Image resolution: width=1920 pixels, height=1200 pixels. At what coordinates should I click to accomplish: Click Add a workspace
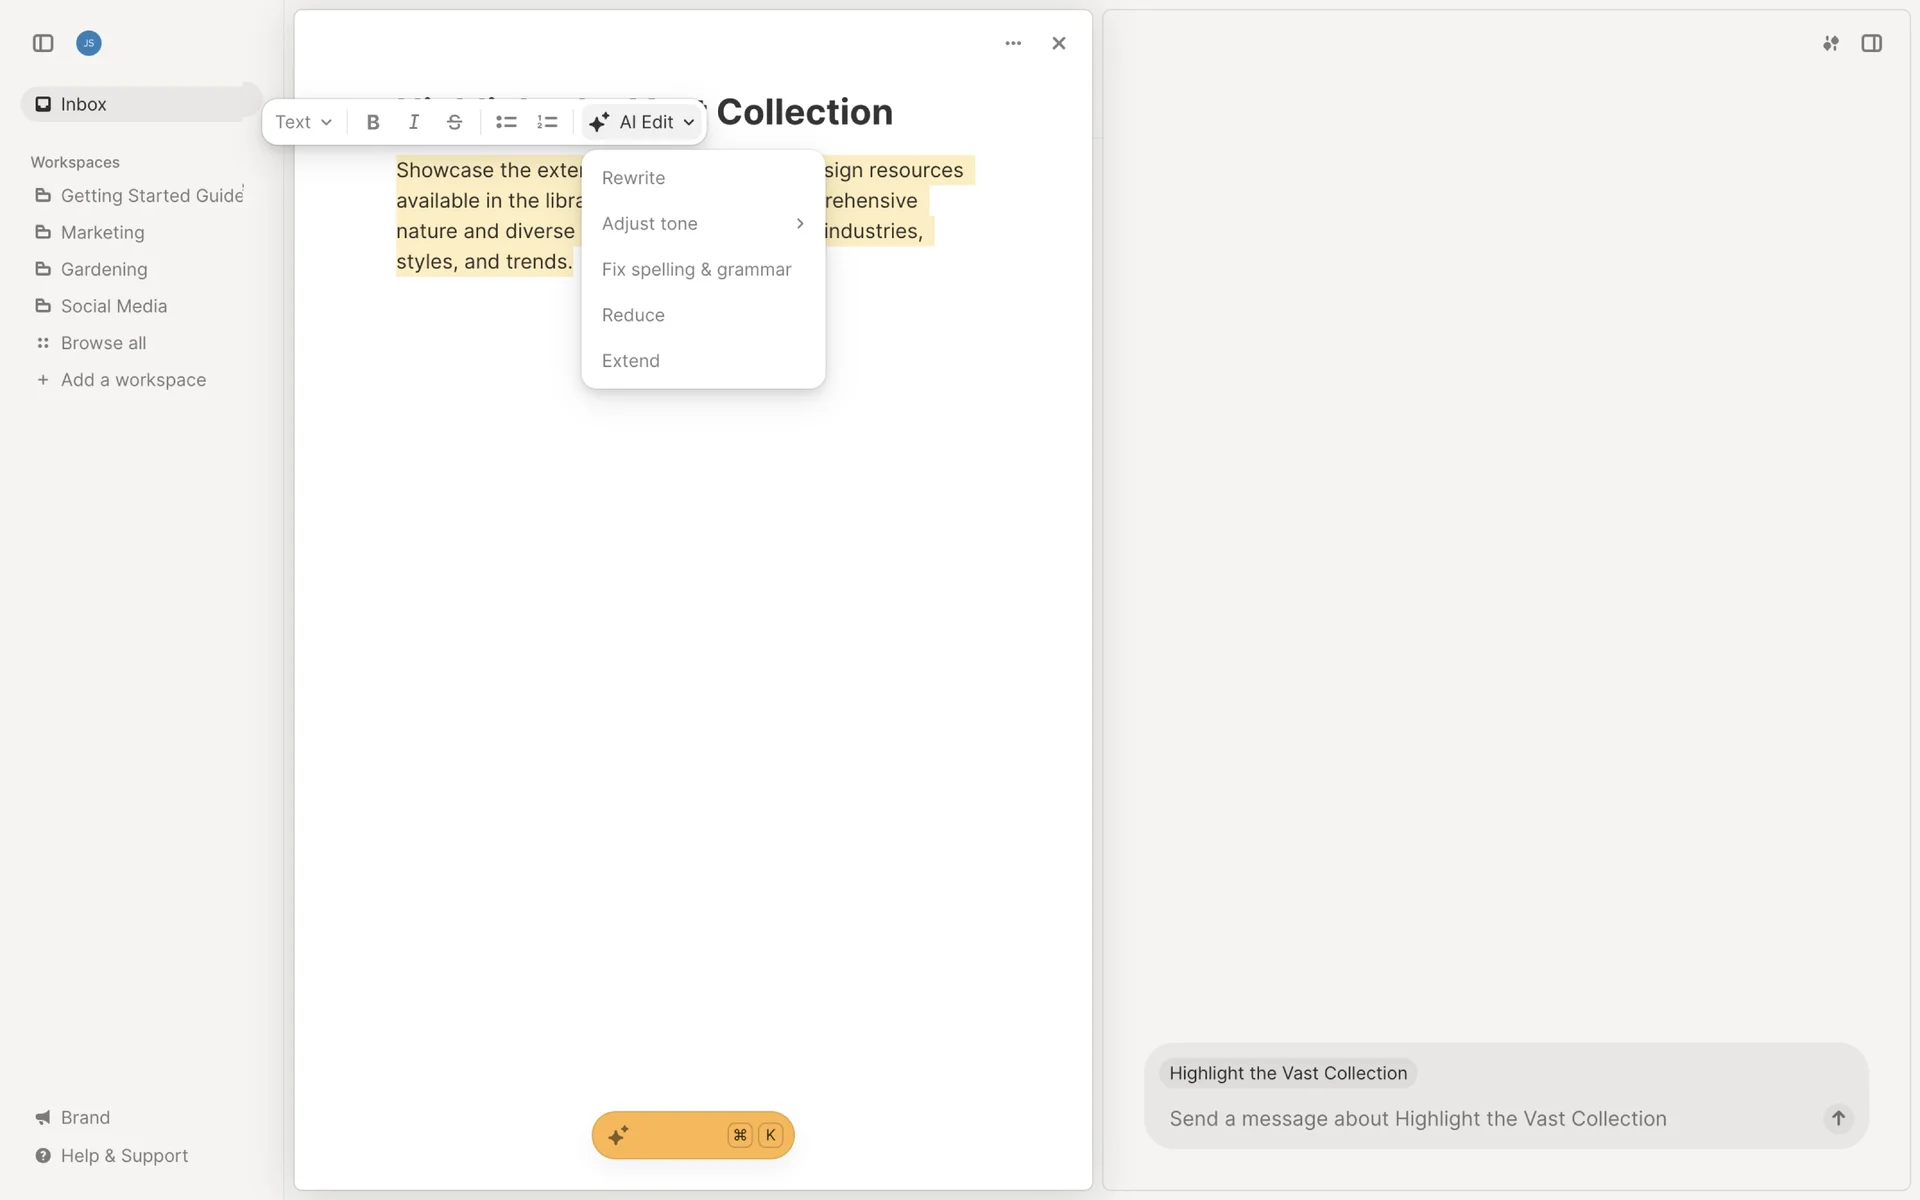(133, 380)
